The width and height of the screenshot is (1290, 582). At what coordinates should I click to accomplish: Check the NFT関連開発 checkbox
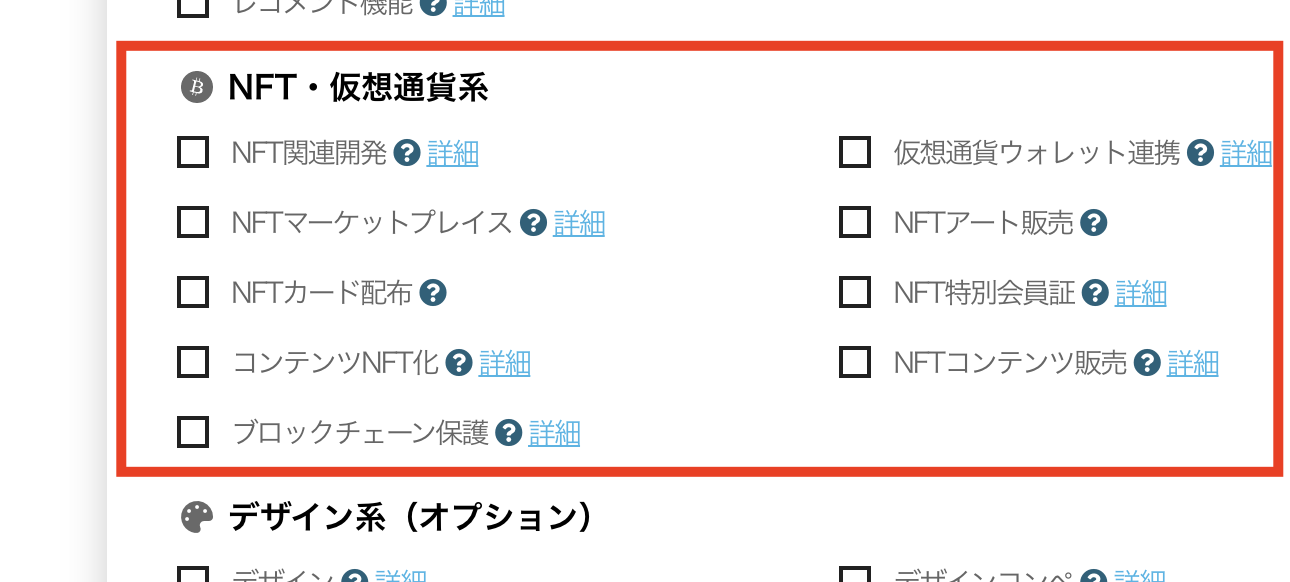click(x=192, y=154)
